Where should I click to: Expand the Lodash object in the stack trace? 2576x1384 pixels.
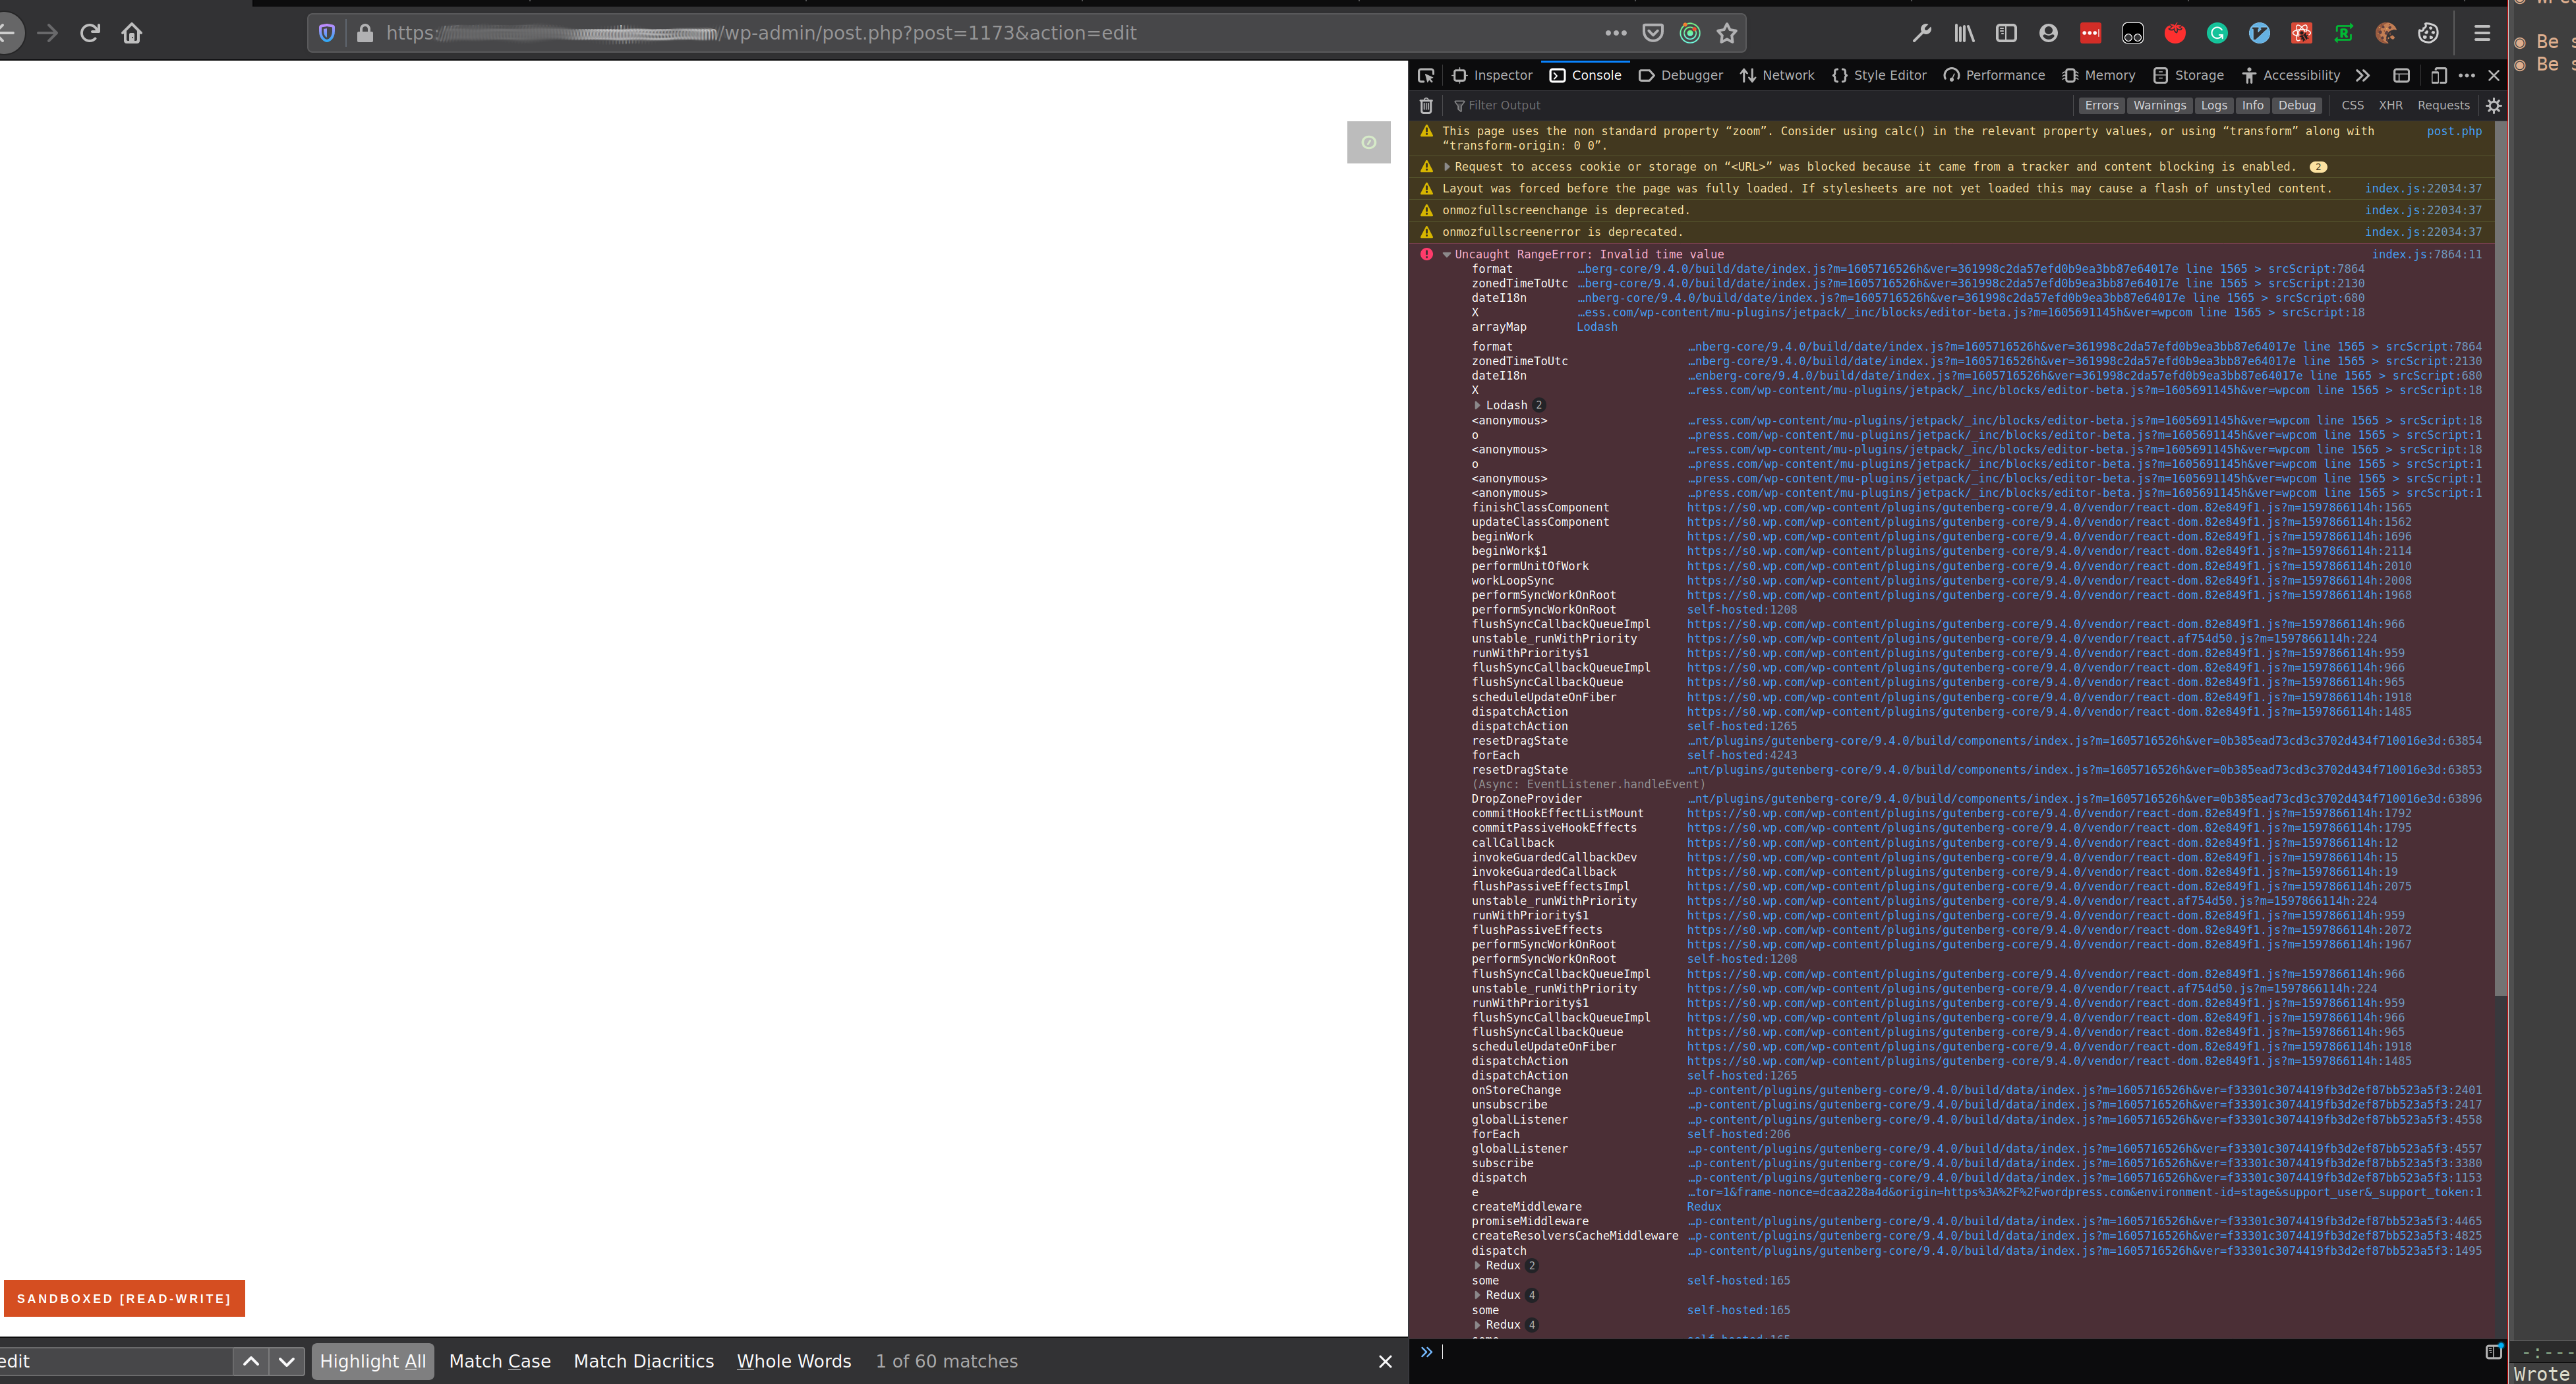tap(1478, 405)
